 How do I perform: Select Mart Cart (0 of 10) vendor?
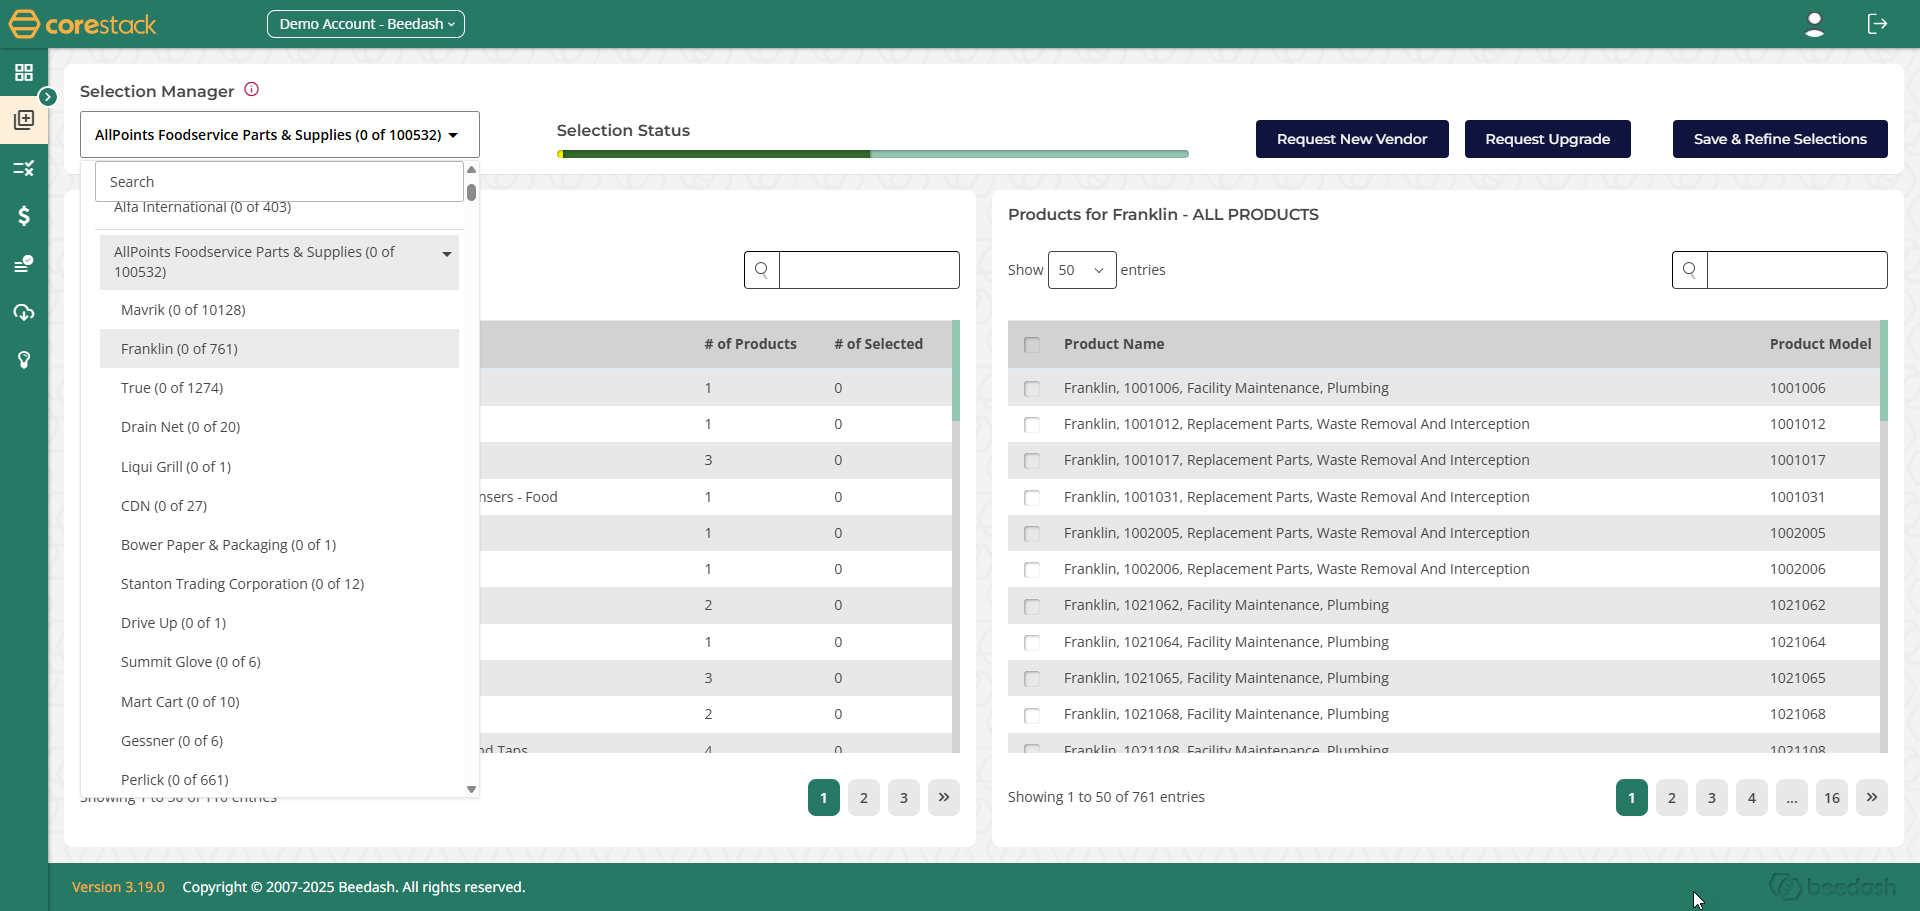[x=279, y=702]
